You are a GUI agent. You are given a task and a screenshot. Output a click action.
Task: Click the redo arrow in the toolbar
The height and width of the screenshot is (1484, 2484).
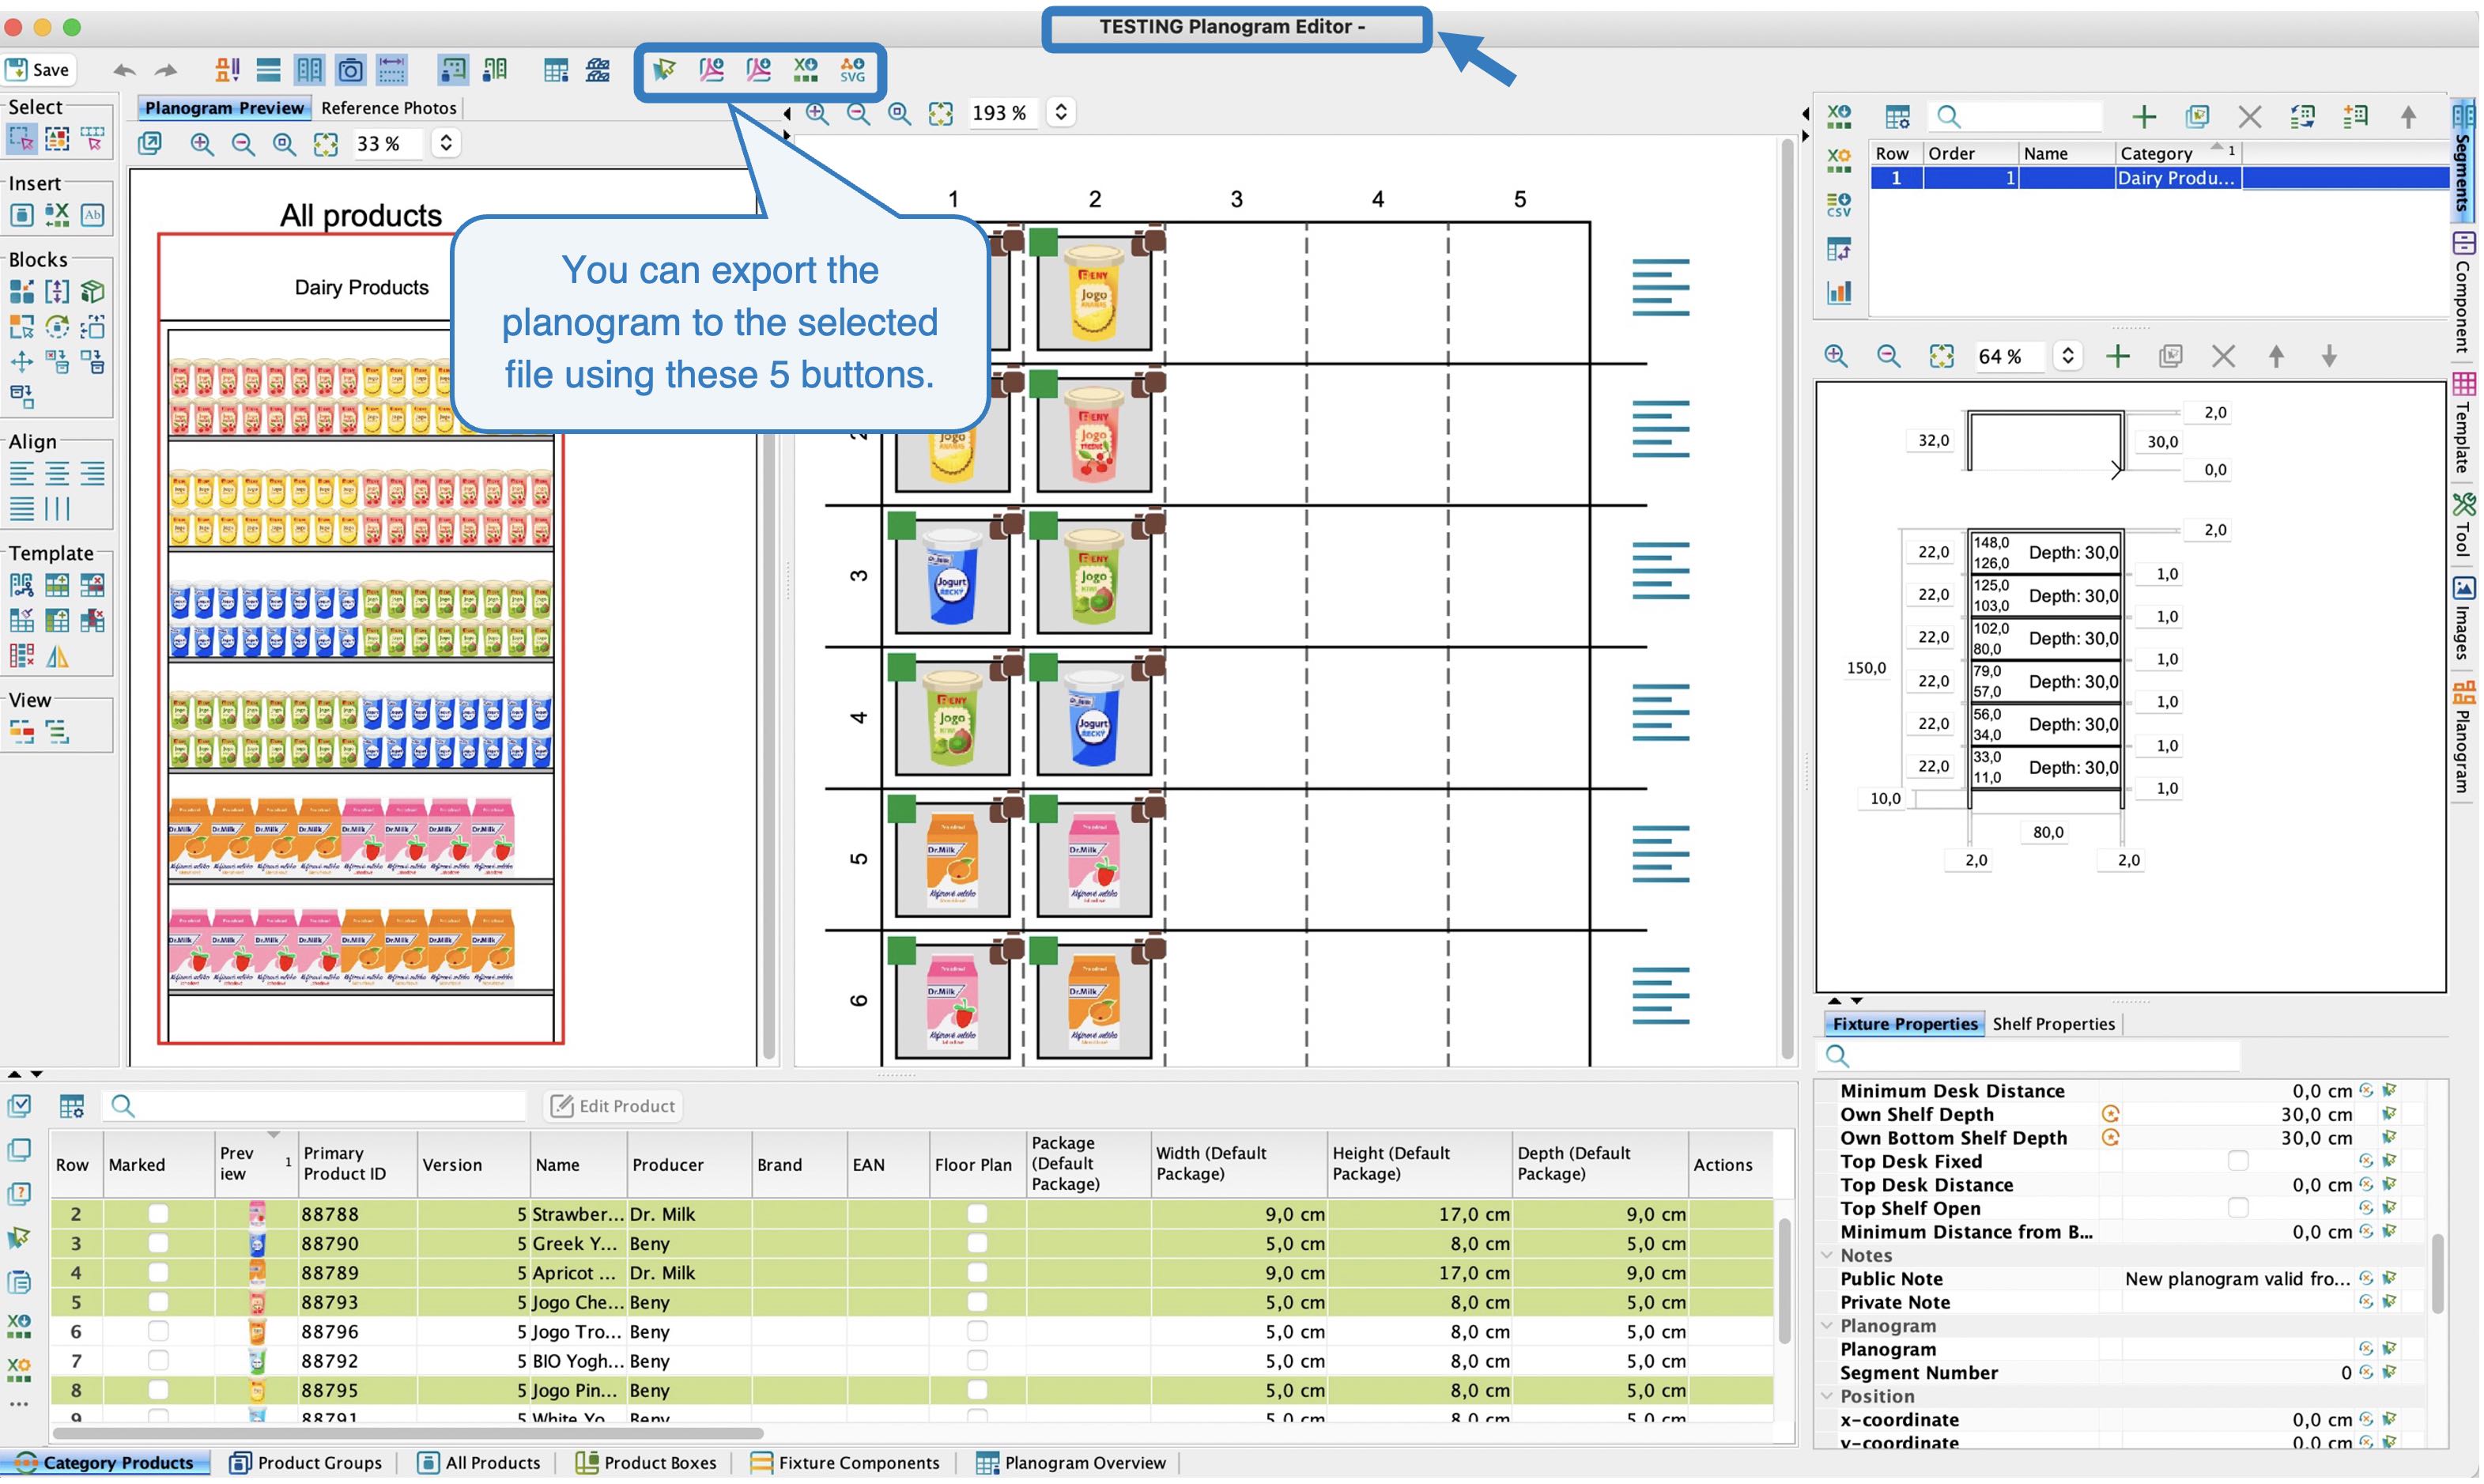[166, 70]
